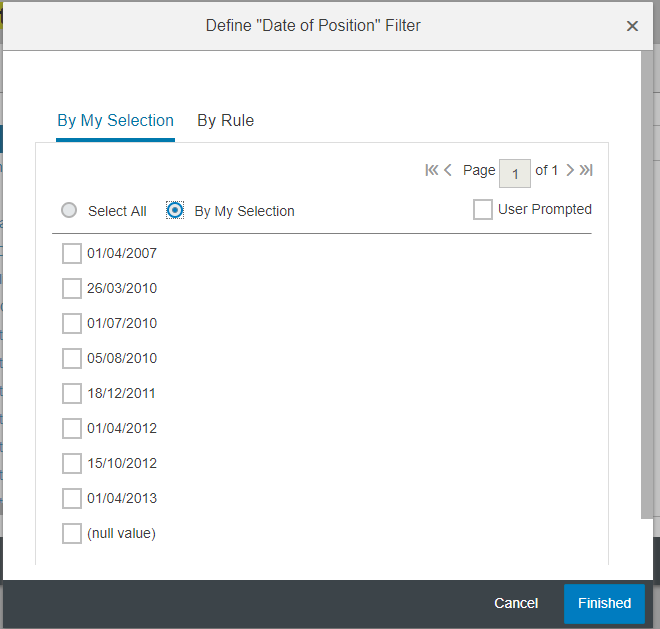
Task: Click the Finished button
Action: pos(604,603)
